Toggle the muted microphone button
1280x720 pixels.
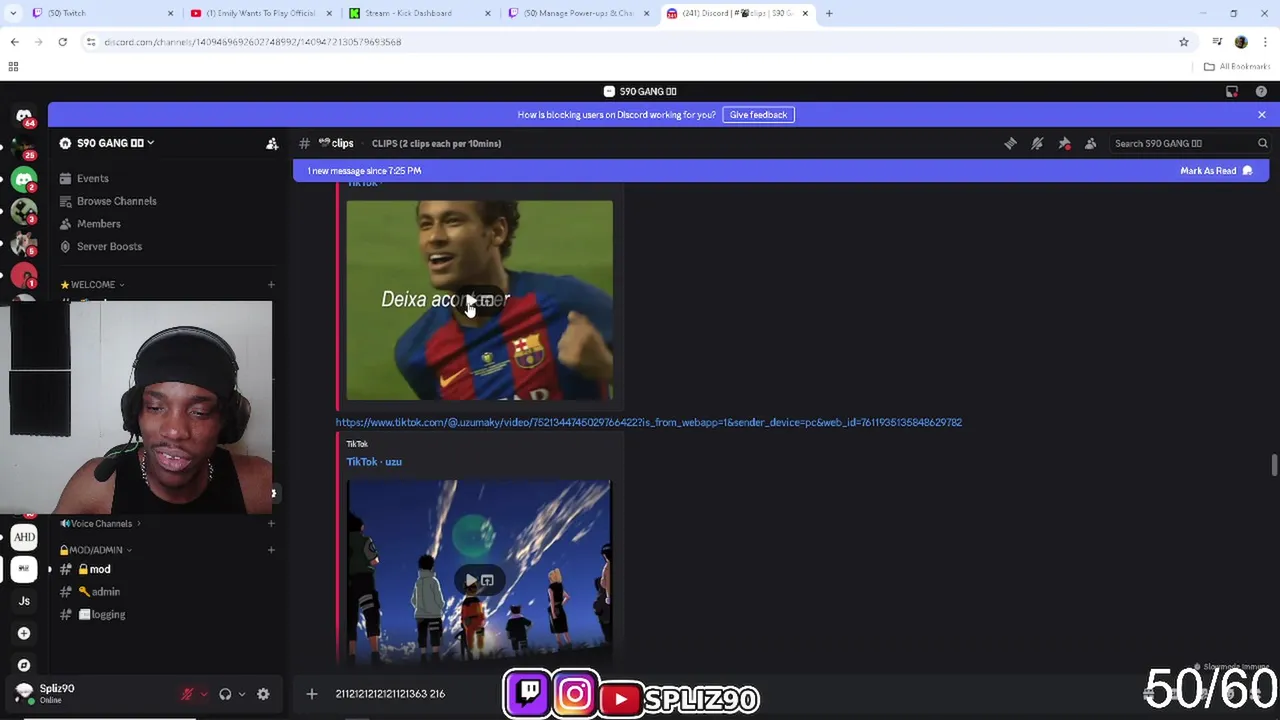coord(187,694)
